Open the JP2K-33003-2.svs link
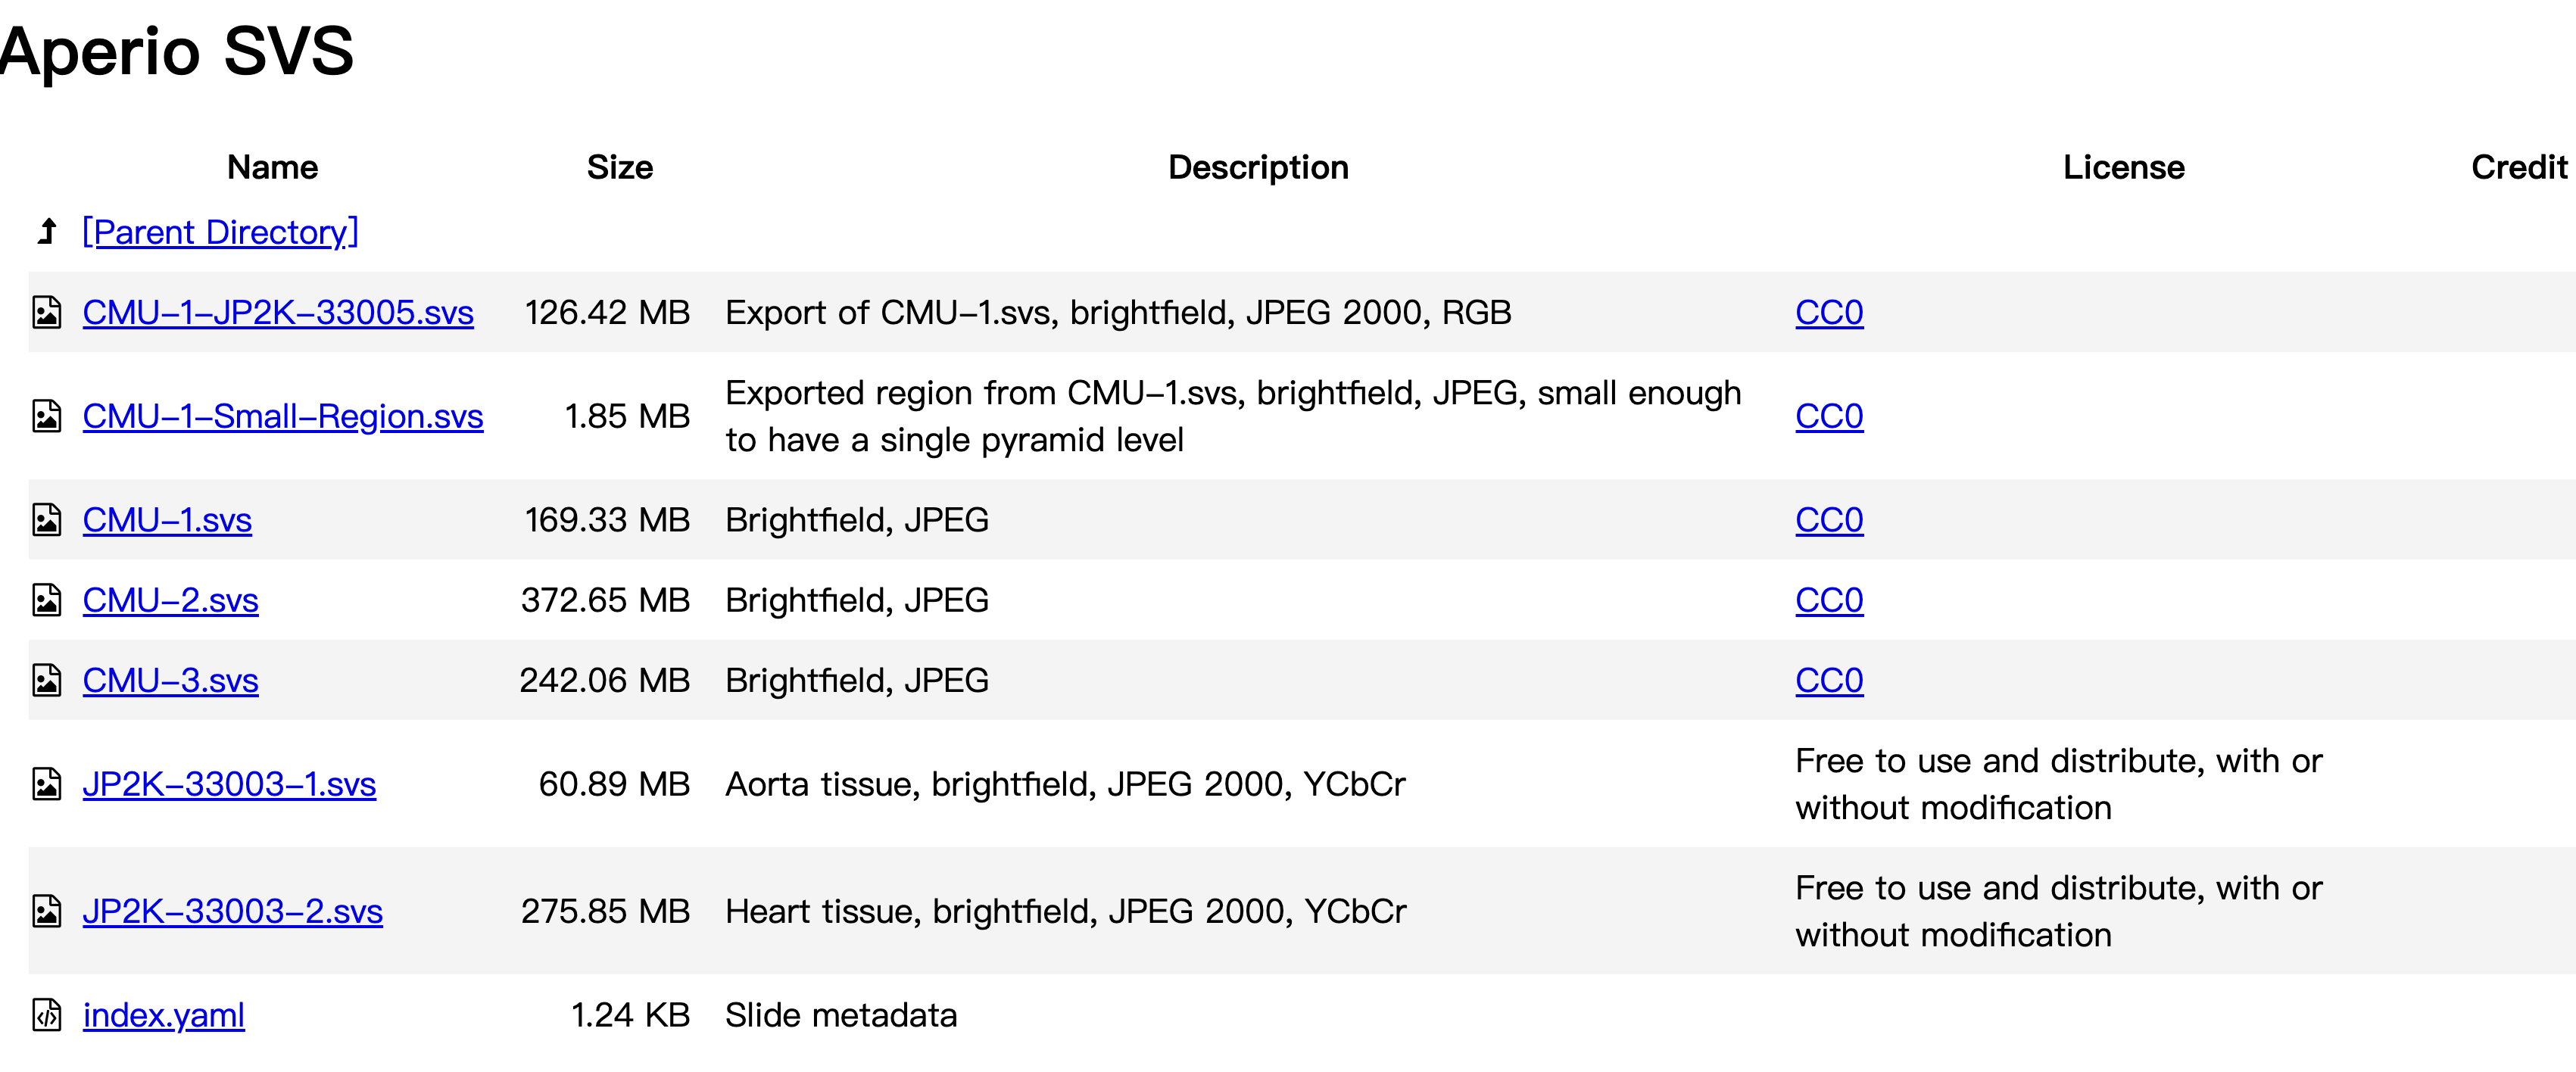Image resolution: width=2576 pixels, height=1072 pixels. [233, 911]
